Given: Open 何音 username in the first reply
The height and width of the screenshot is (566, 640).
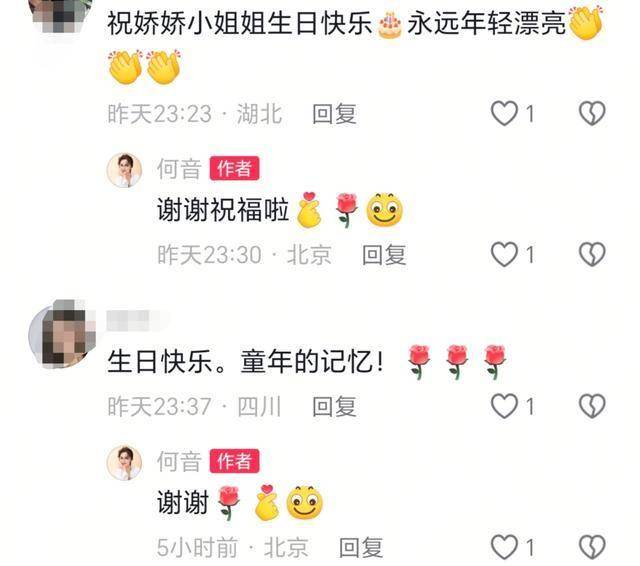Looking at the screenshot, I should click(x=180, y=169).
